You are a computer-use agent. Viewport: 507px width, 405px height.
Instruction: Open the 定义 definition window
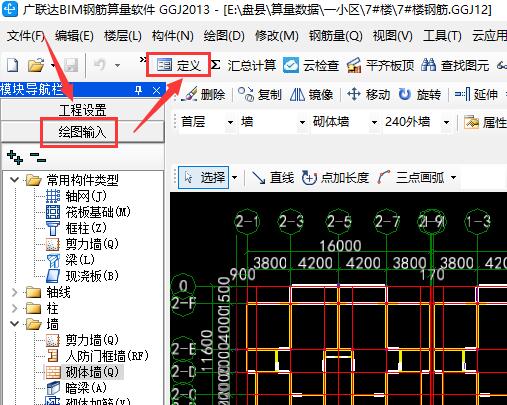(x=179, y=65)
